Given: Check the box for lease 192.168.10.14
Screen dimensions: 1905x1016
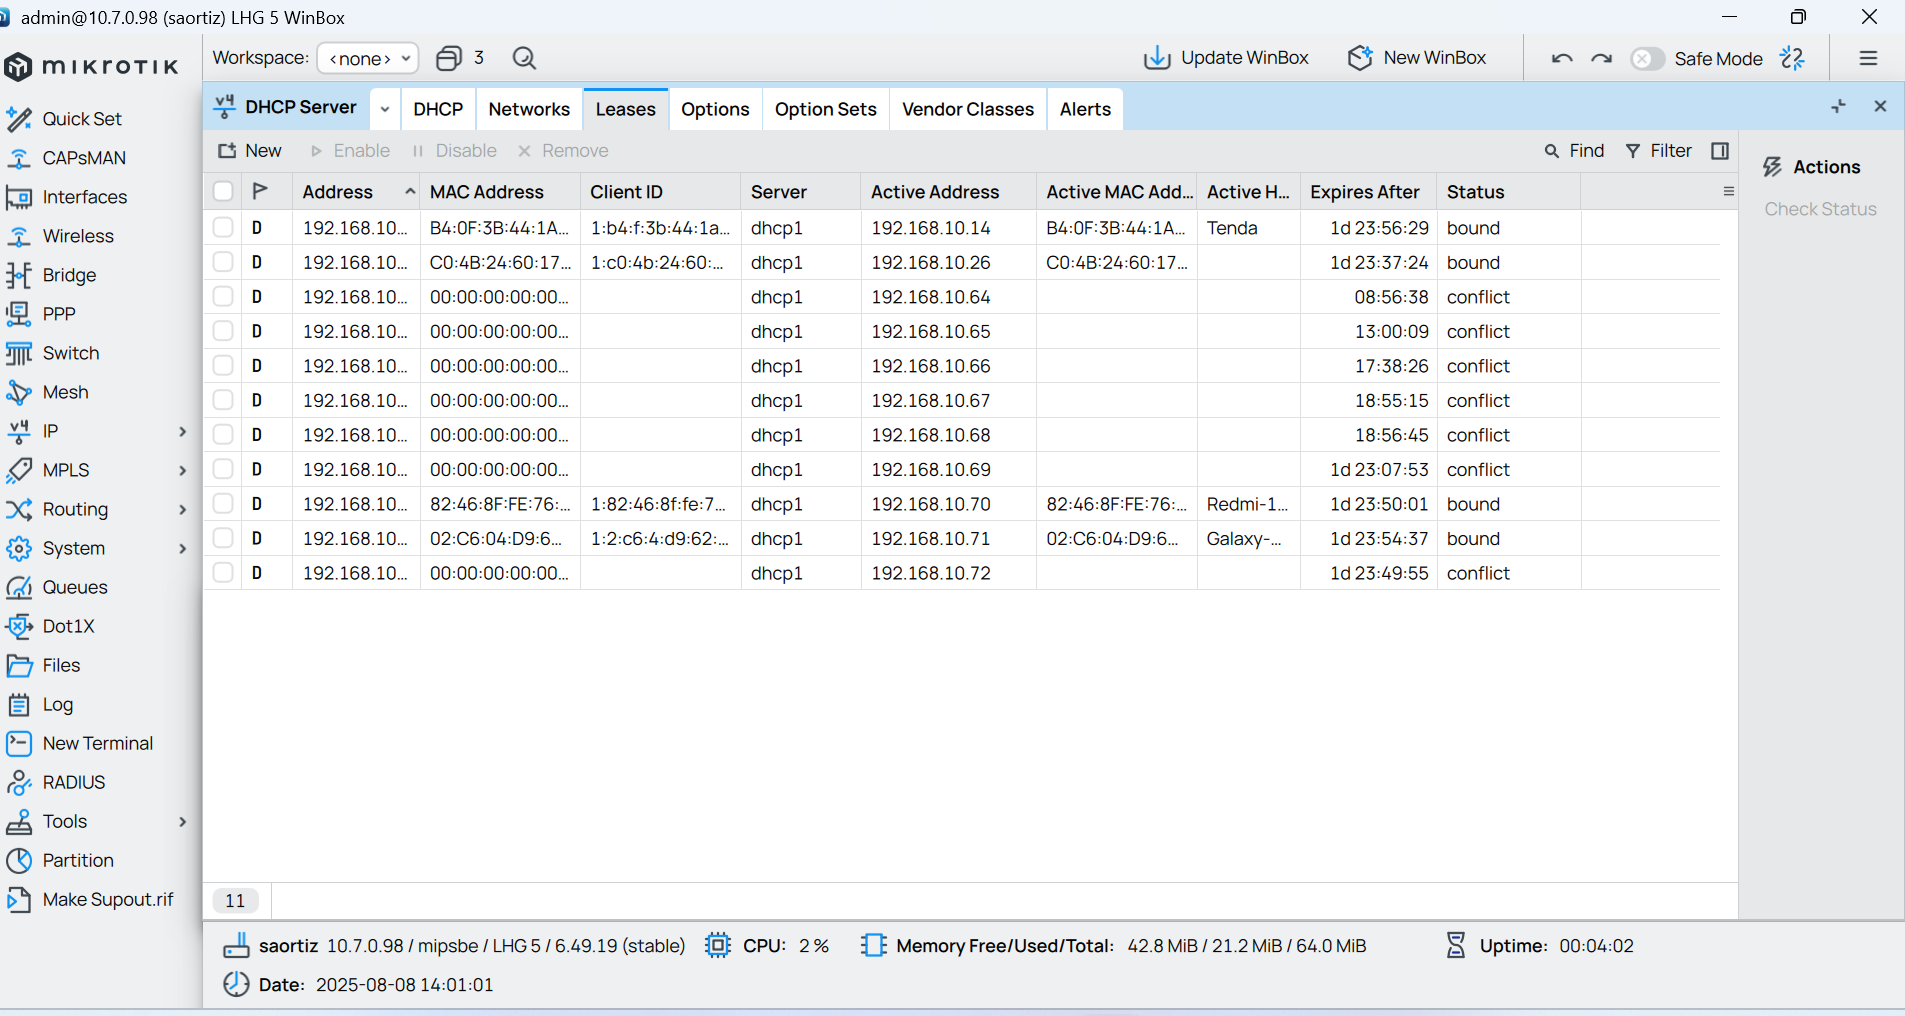Looking at the screenshot, I should pos(223,228).
